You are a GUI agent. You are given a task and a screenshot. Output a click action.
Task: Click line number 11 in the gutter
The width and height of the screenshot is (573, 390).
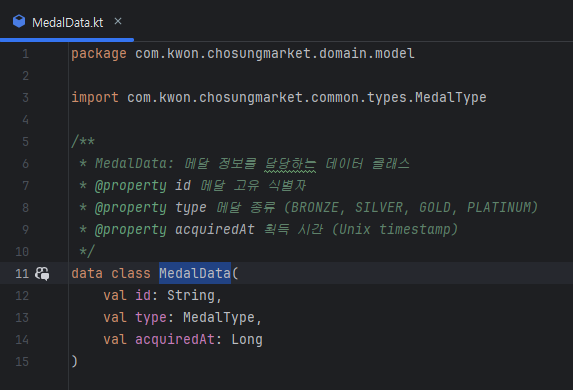[22, 273]
